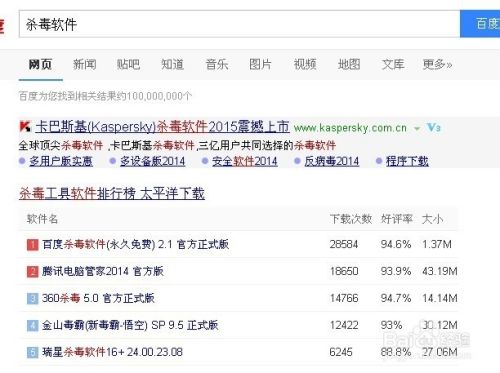
Task: Click the 软件名 column header
Action: [x=42, y=219]
